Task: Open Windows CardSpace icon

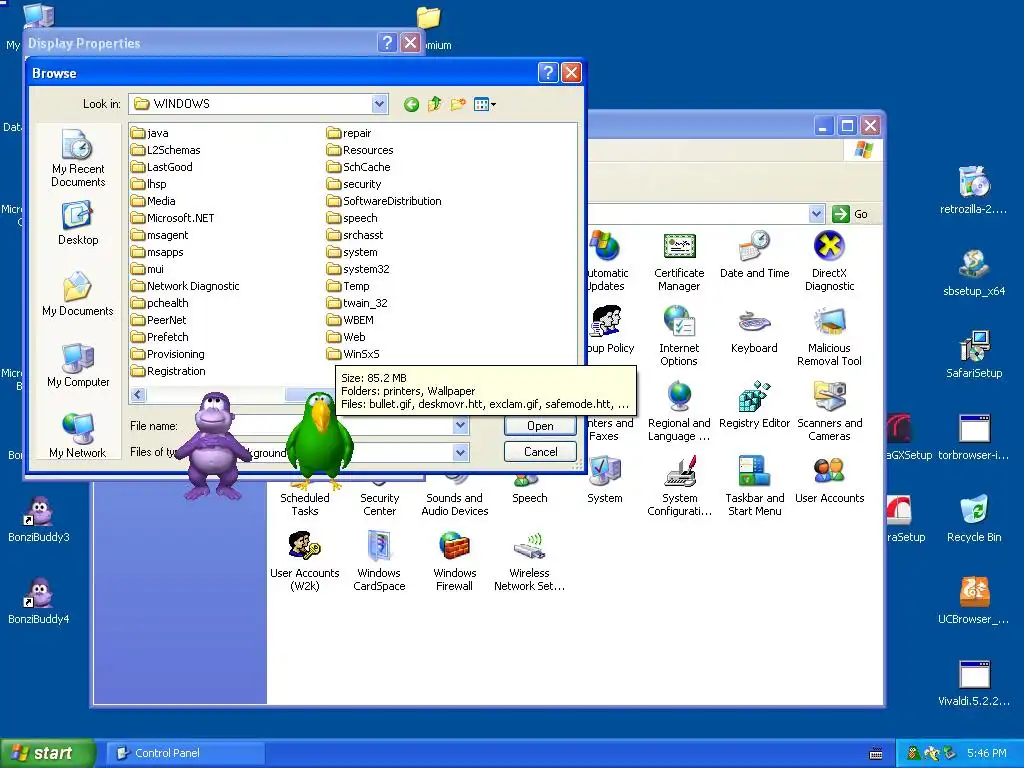Action: pyautogui.click(x=379, y=562)
